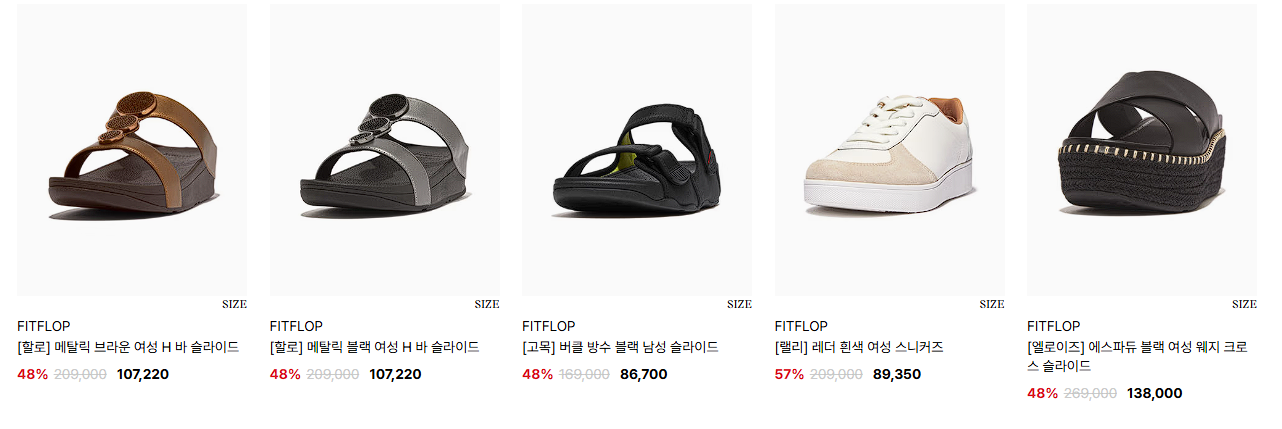1282x429 pixels.
Task: Click FITFLOP brand above the Eloise wedge title
Action: tap(1054, 326)
